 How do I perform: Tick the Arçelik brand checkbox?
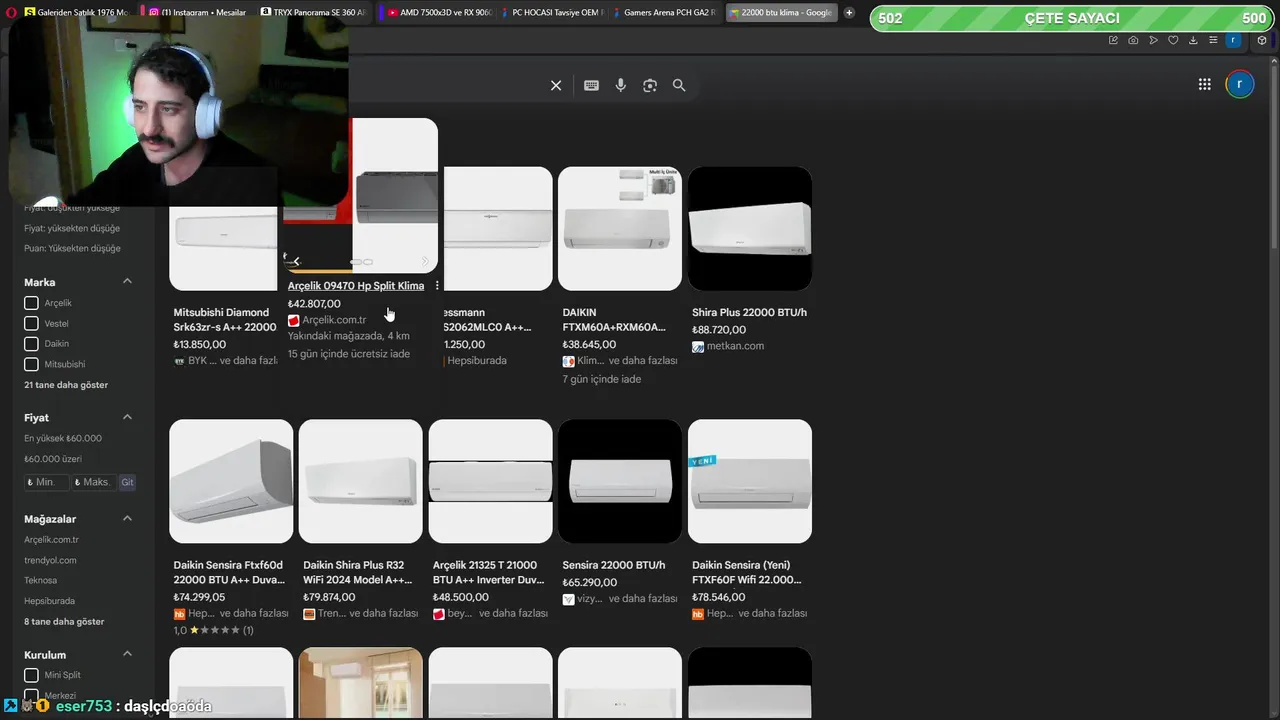31,303
